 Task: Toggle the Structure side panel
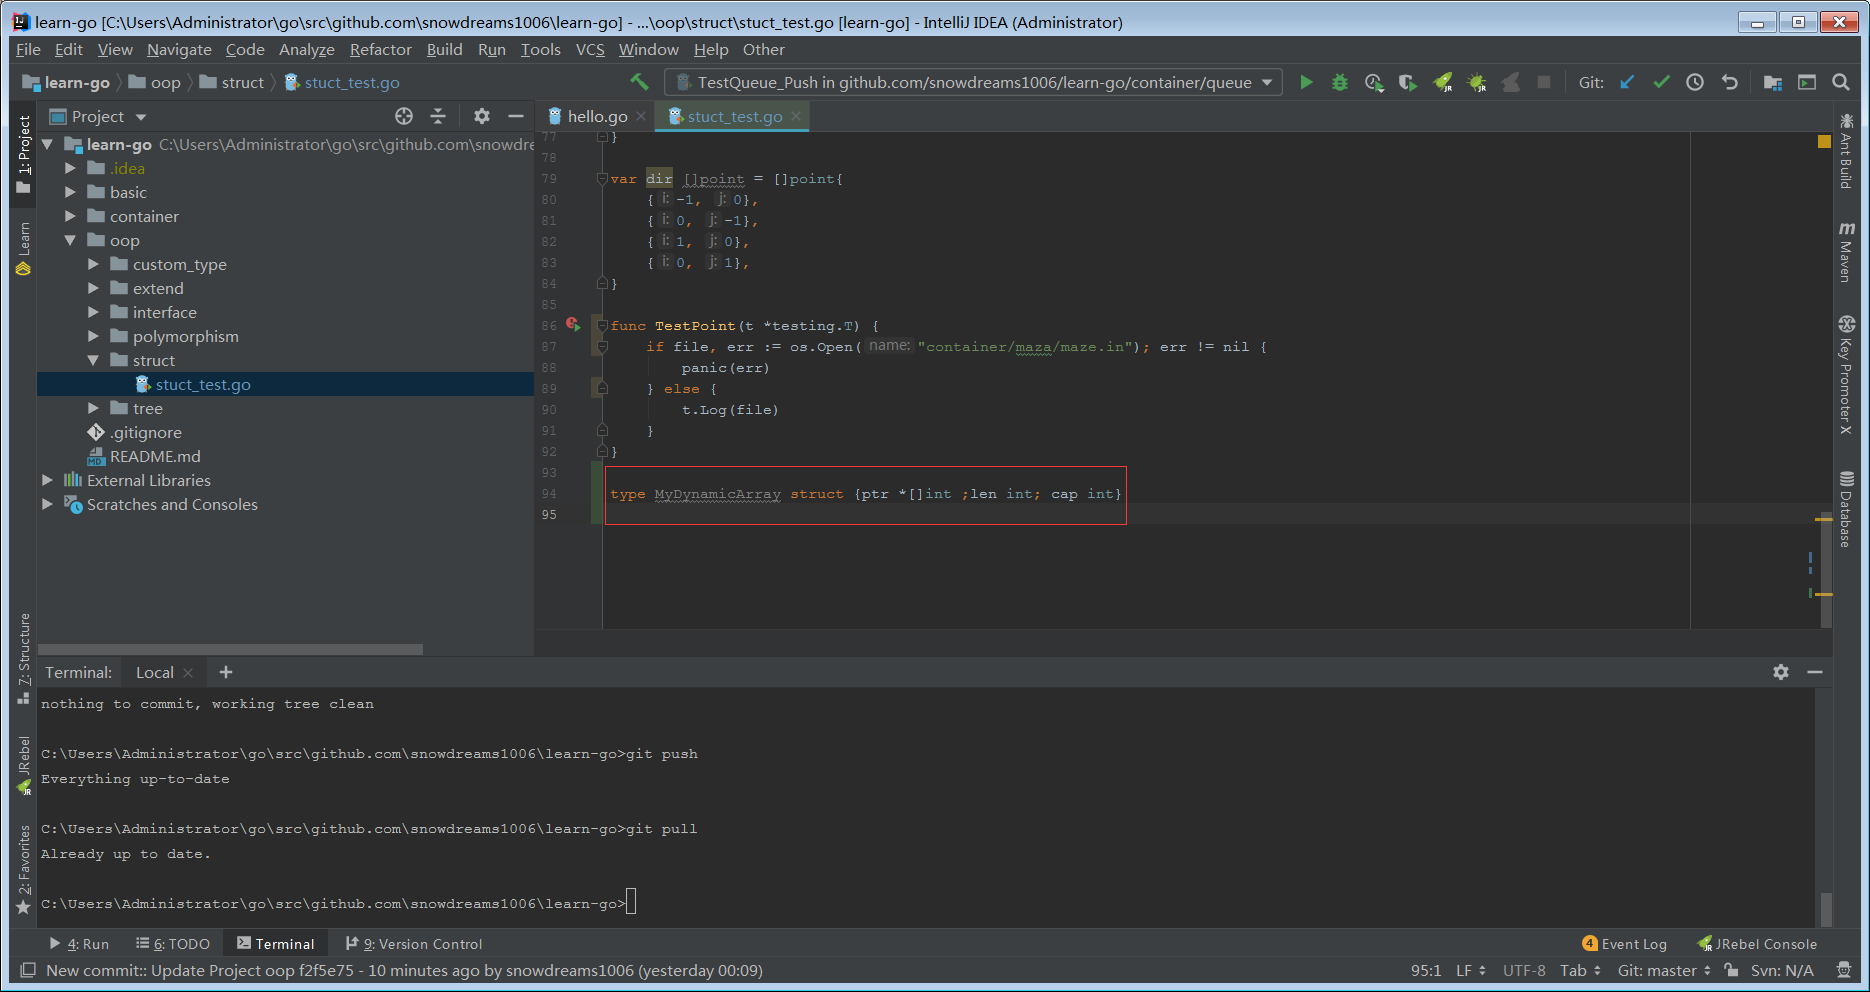[x=24, y=656]
